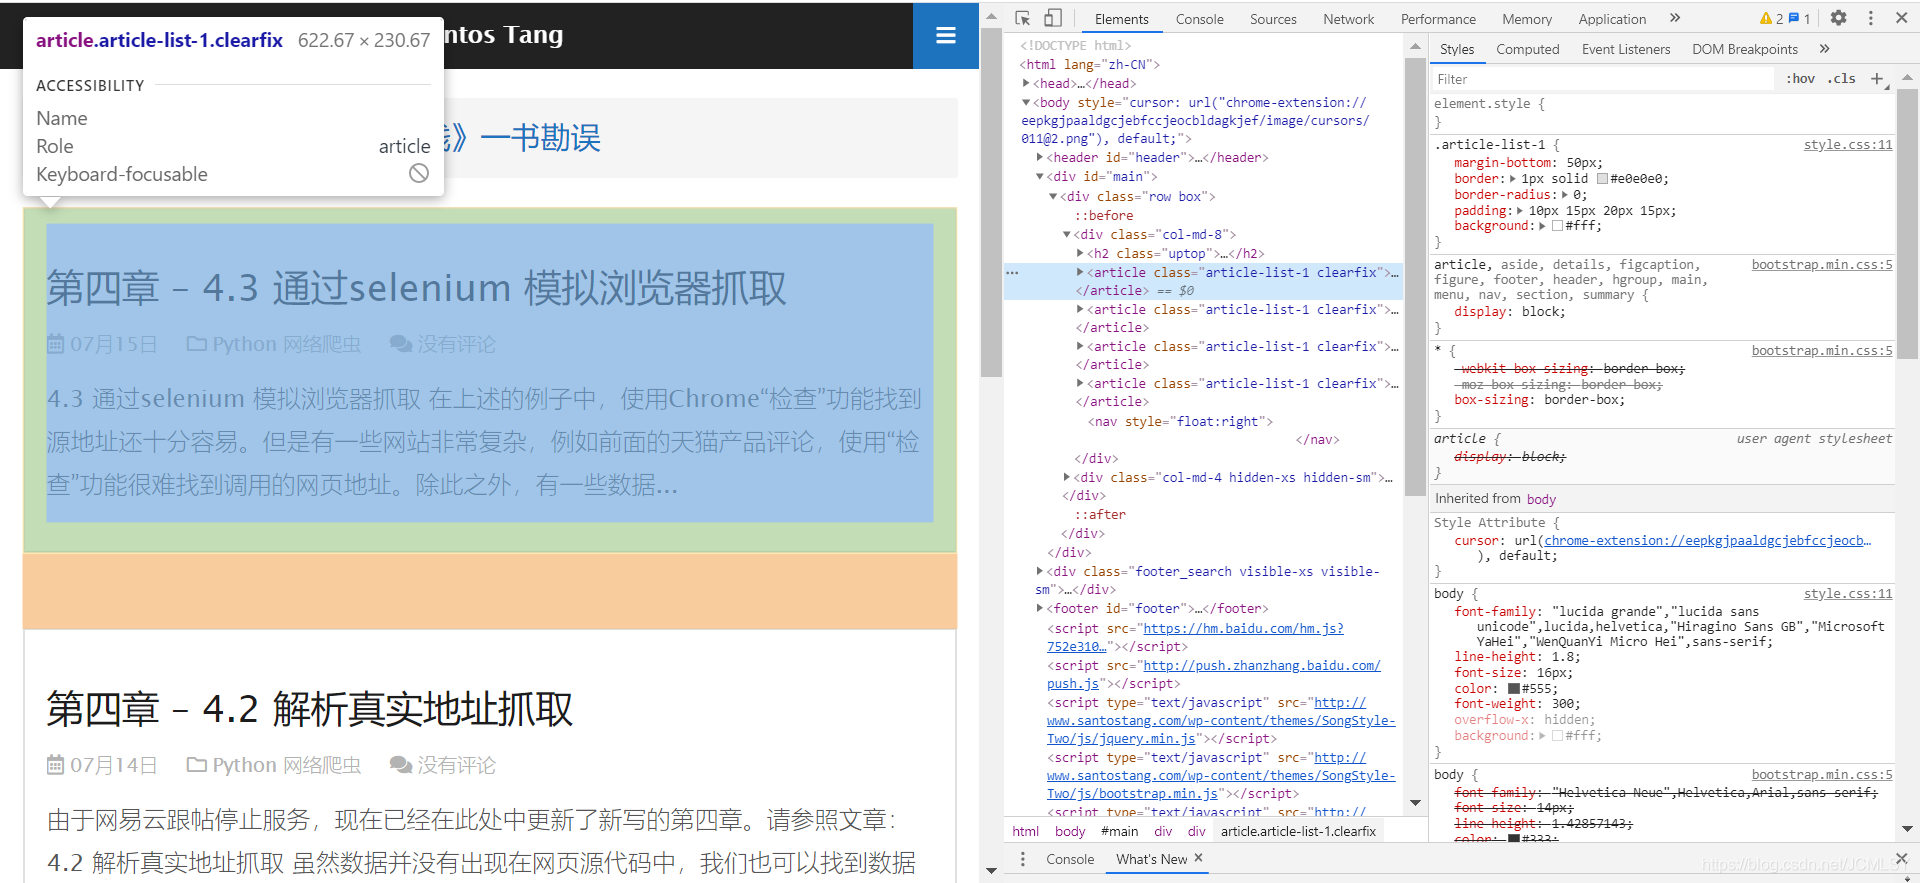Open style.css:11 link for .article-list-1

pyautogui.click(x=1848, y=145)
